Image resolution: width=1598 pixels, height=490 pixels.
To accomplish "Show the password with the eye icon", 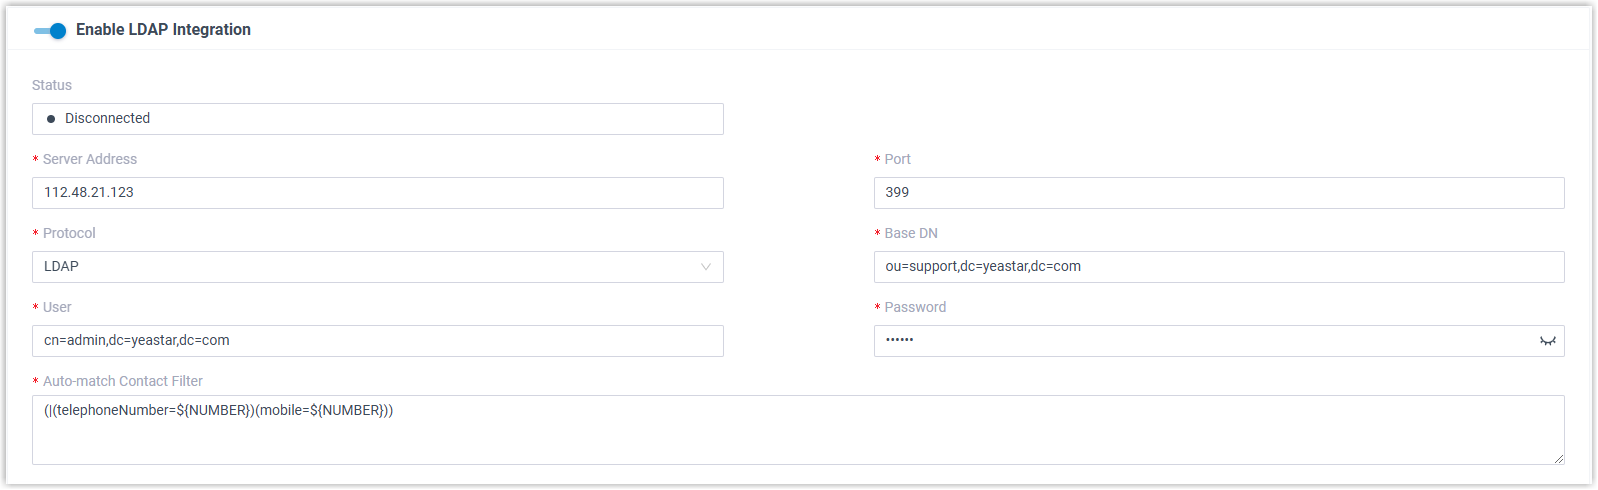I will [x=1547, y=341].
